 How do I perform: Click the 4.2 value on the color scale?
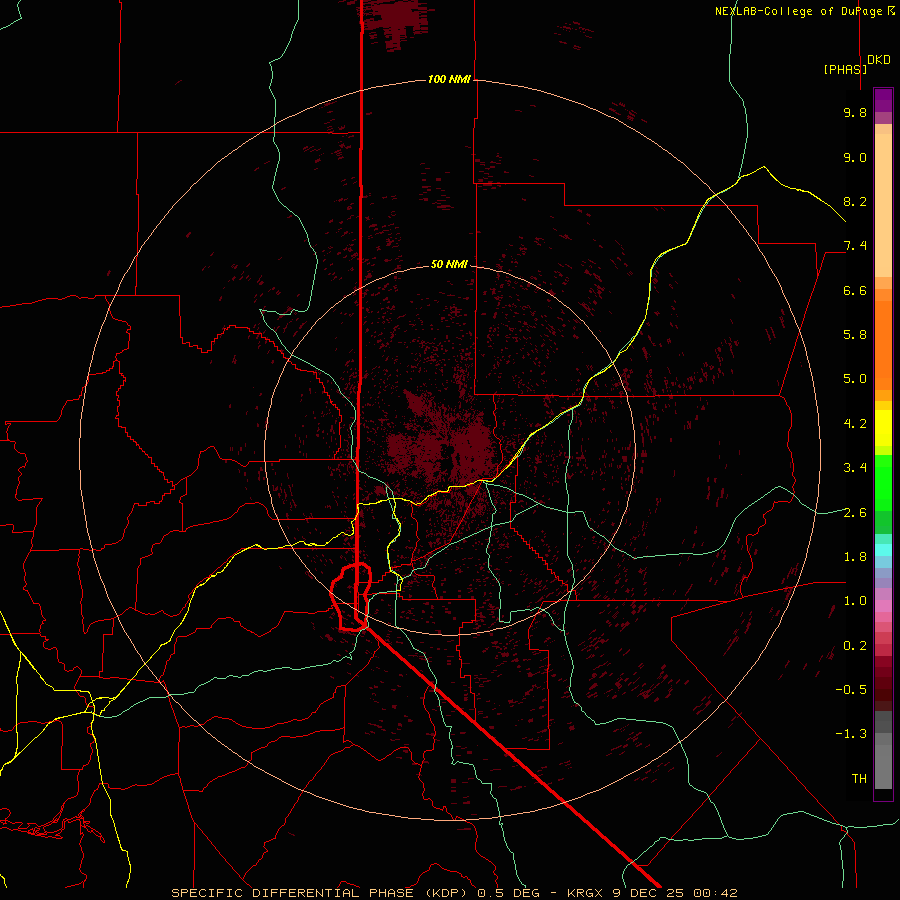click(855, 423)
